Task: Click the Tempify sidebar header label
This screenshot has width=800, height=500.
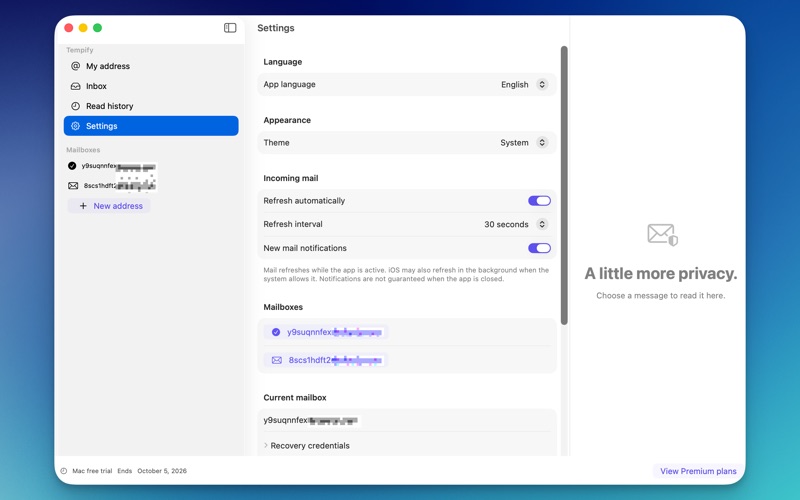Action: click(80, 50)
